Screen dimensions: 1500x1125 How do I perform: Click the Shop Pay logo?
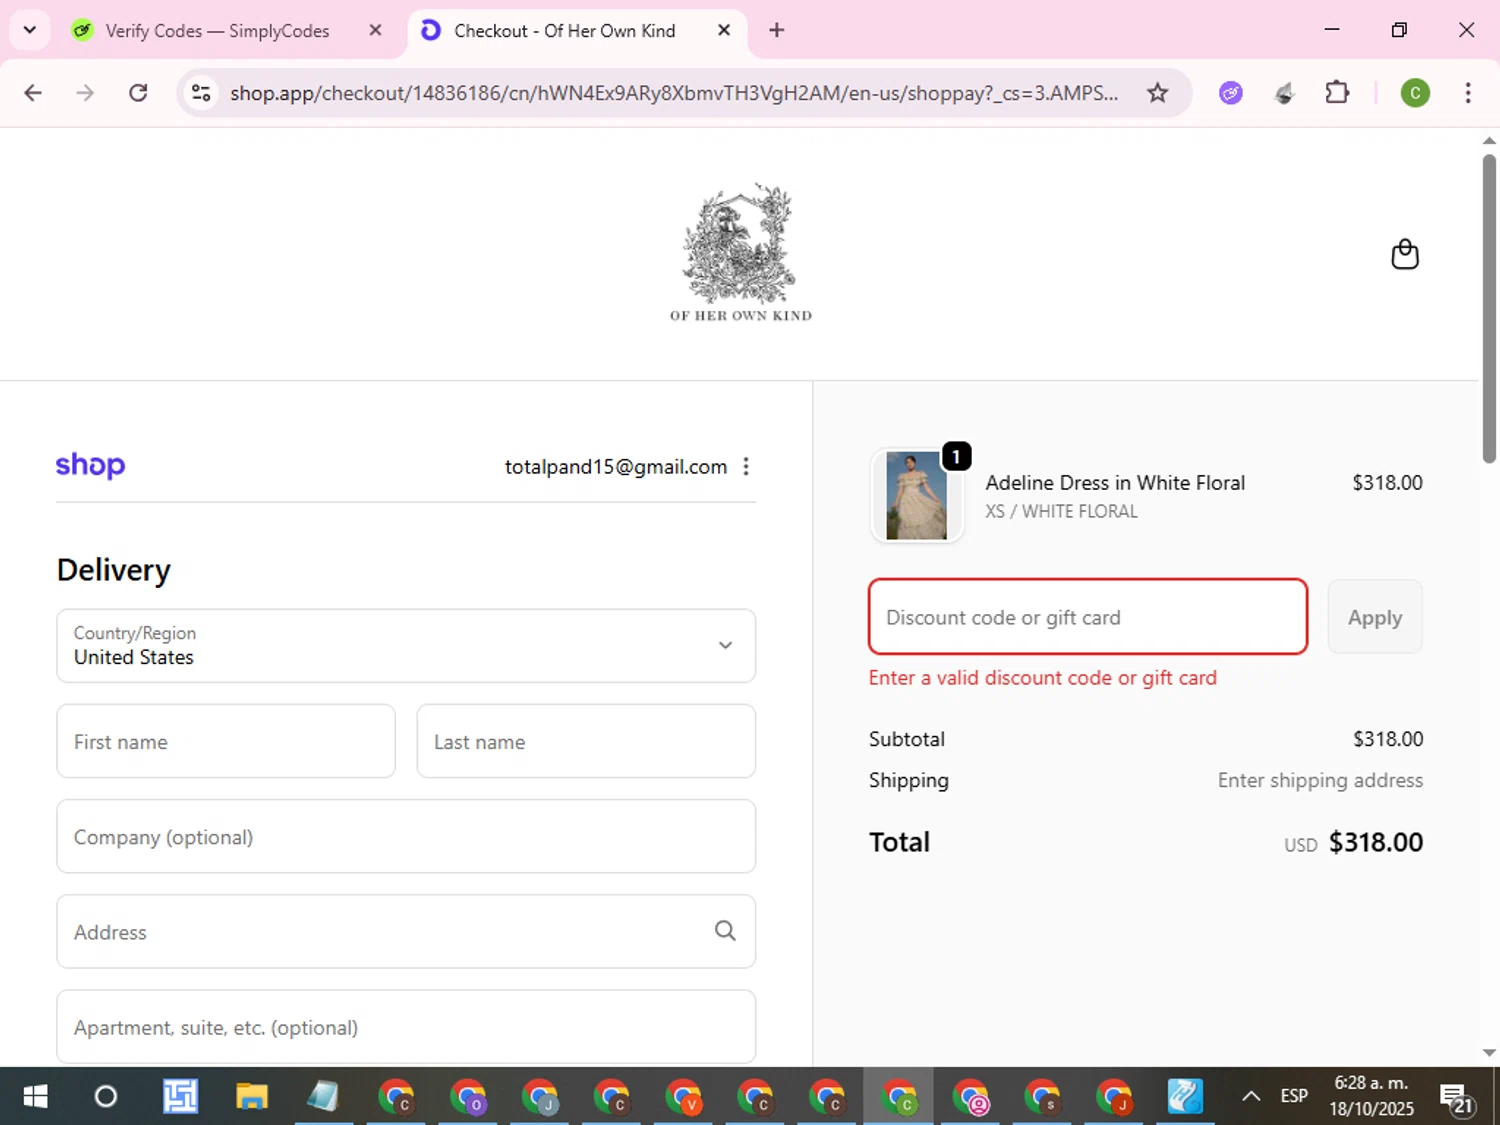pos(90,465)
